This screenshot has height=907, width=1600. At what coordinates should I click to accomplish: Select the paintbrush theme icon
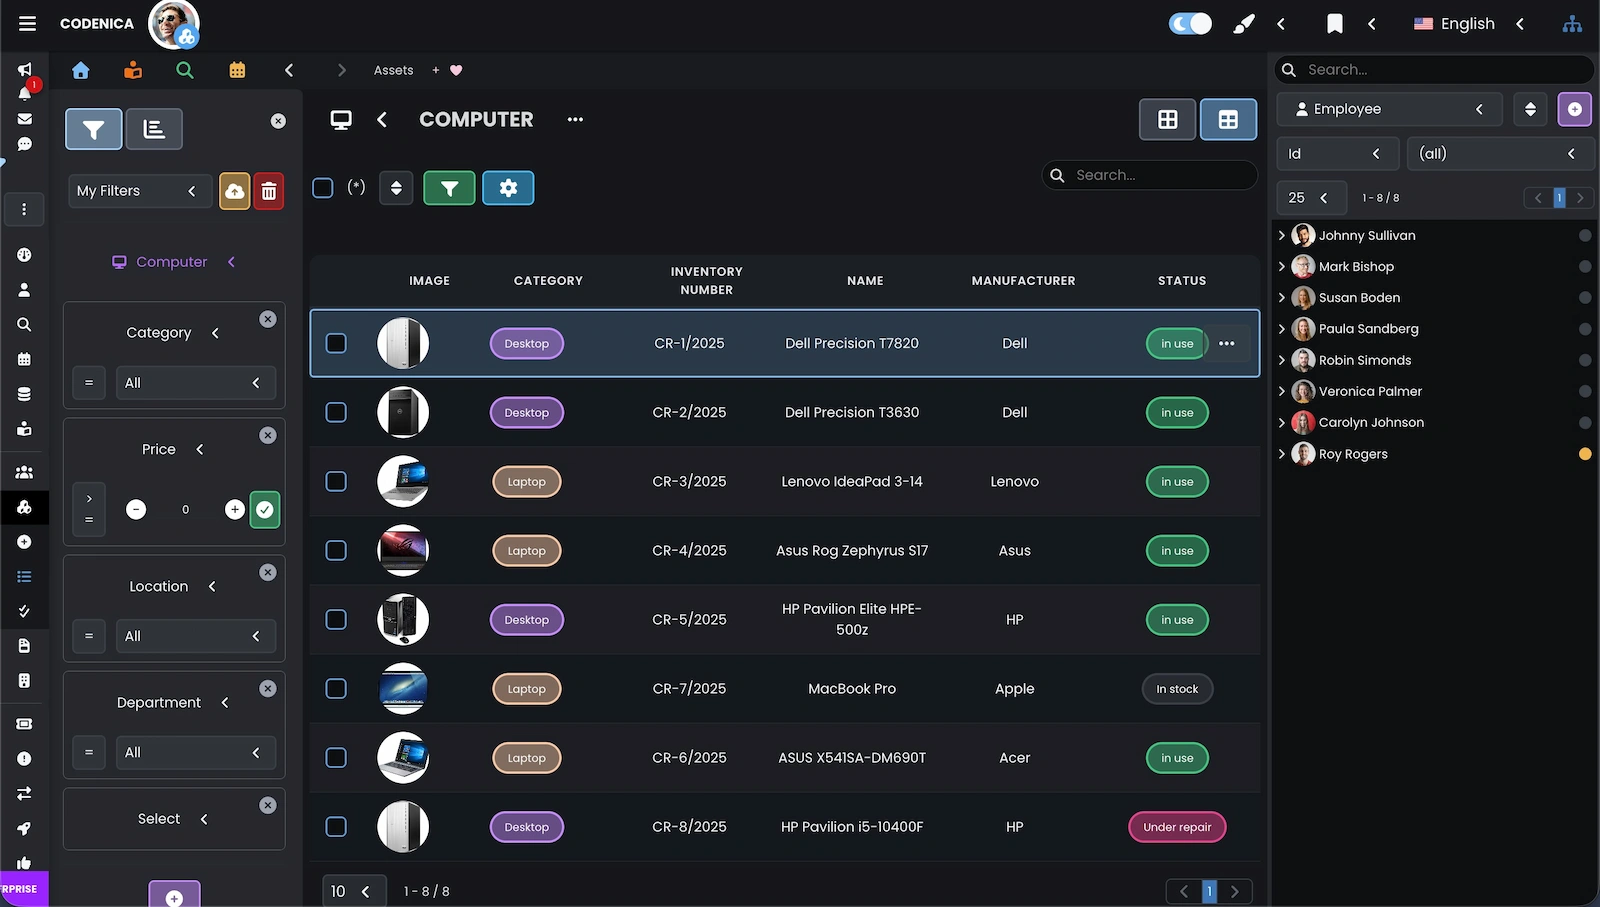1244,23
